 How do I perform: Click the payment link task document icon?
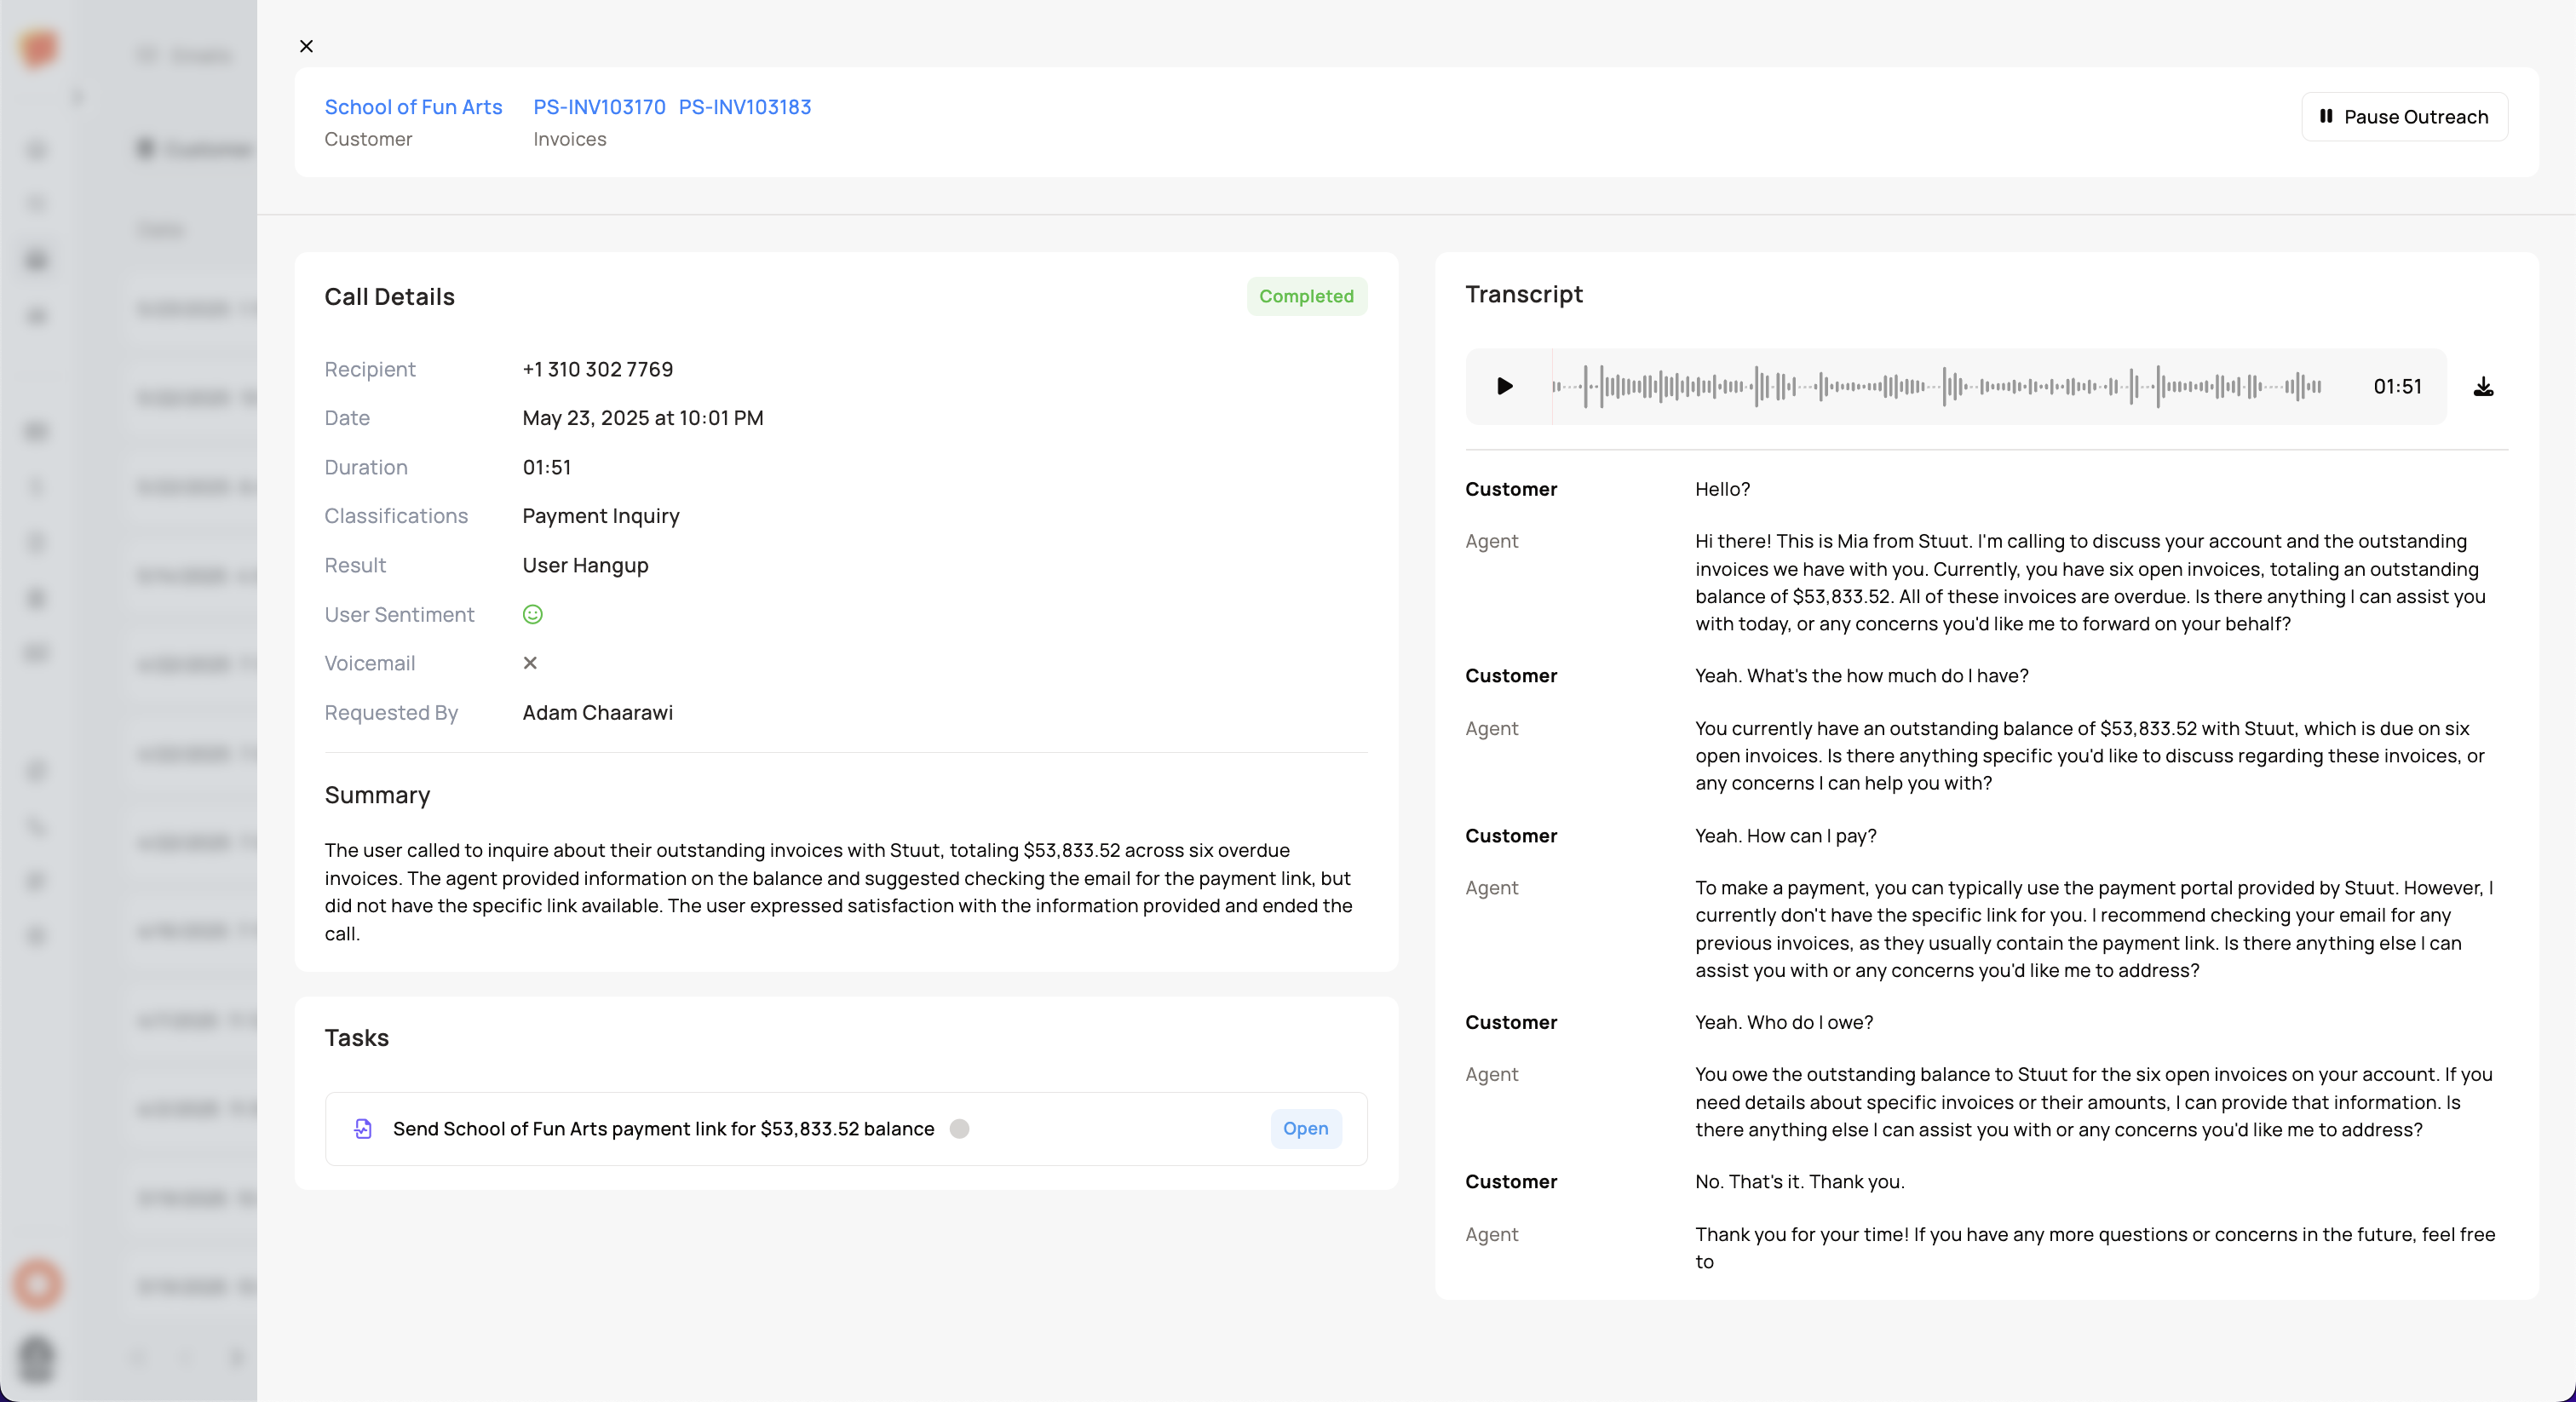tap(363, 1129)
